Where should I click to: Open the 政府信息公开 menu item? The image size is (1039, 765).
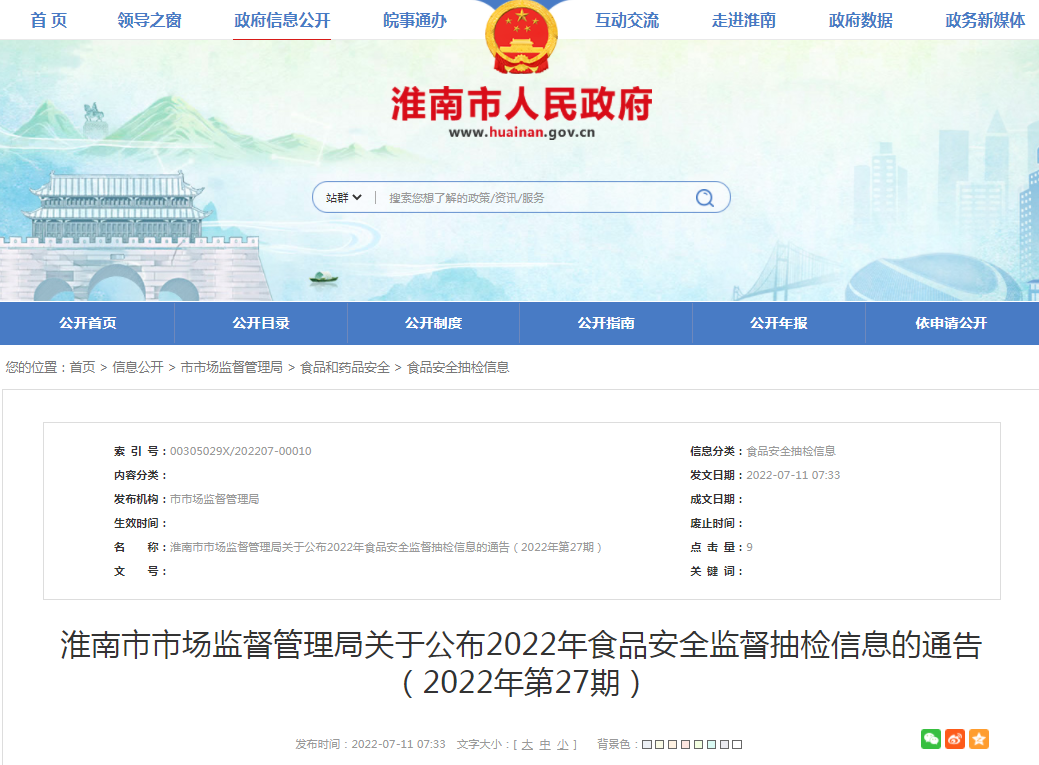coord(282,20)
